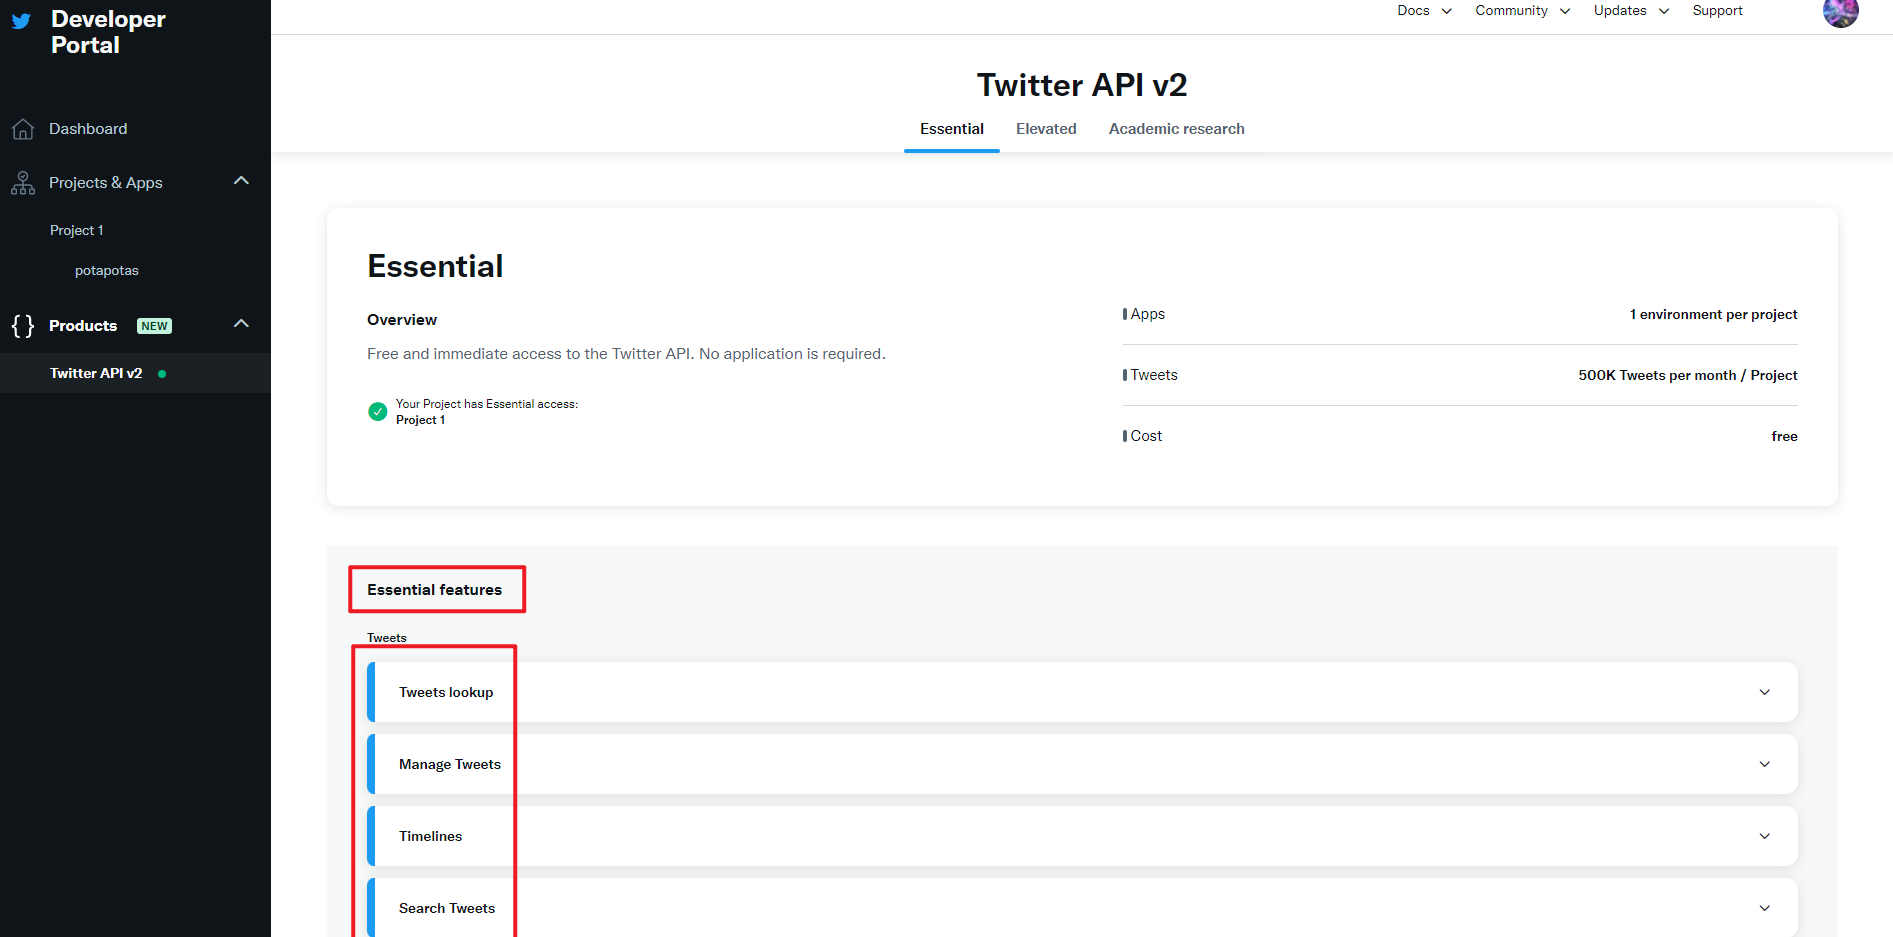Screen dimensions: 1893x937
Task: Click the Products curly-braces icon
Action: [22, 325]
